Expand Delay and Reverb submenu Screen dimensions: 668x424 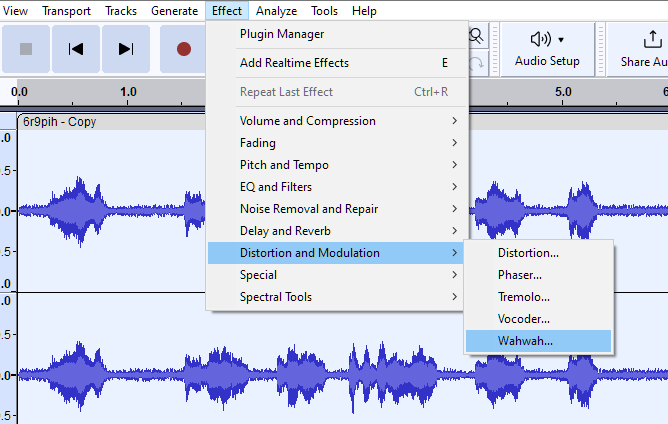336,231
